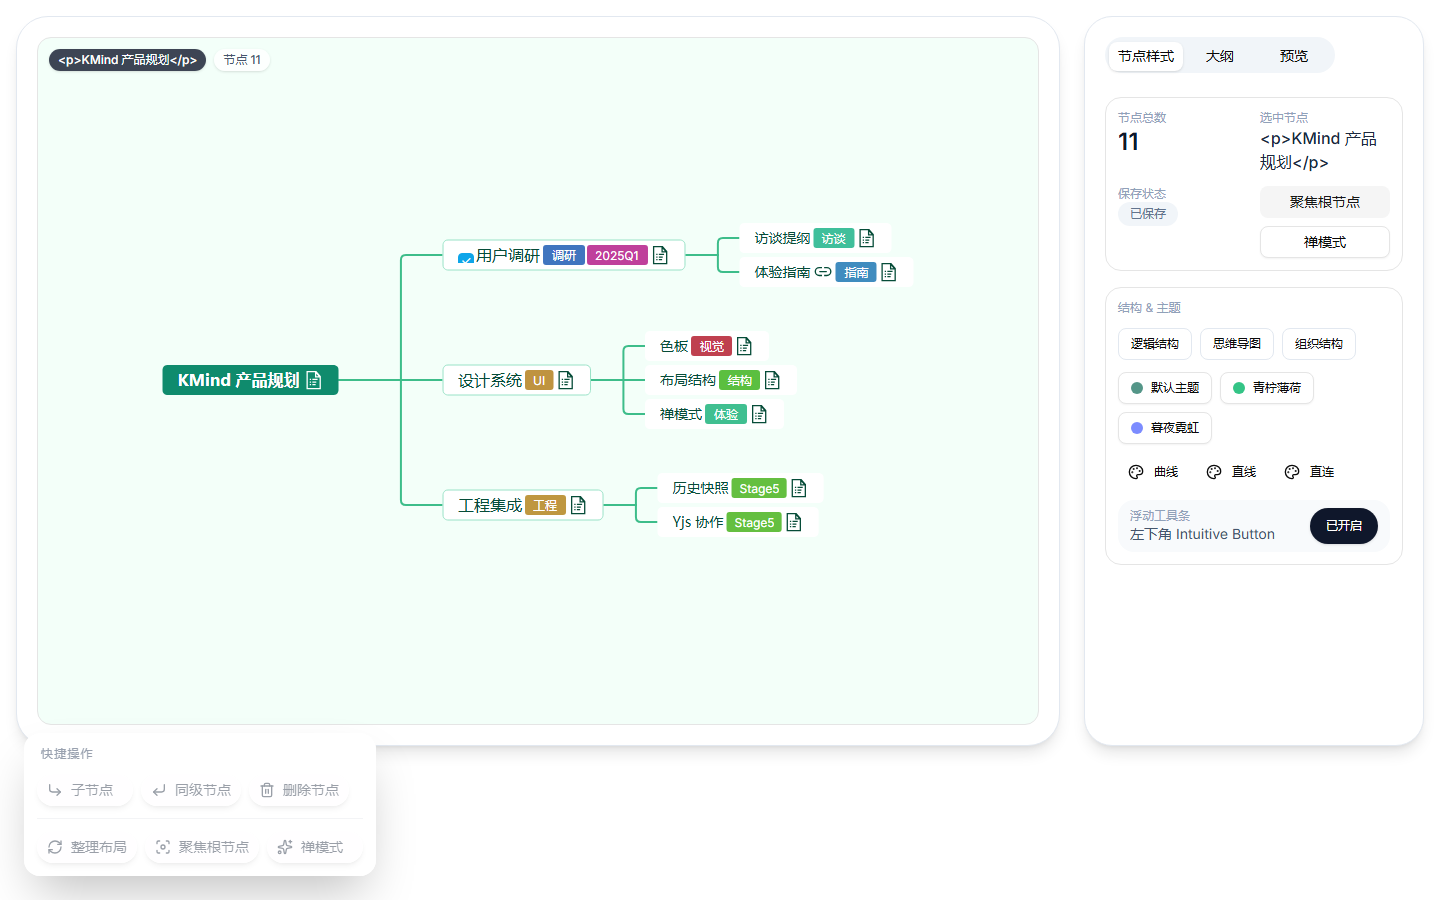1440x900 pixels.
Task: Apply the 暮夜霓虹 theme
Action: pos(1165,428)
